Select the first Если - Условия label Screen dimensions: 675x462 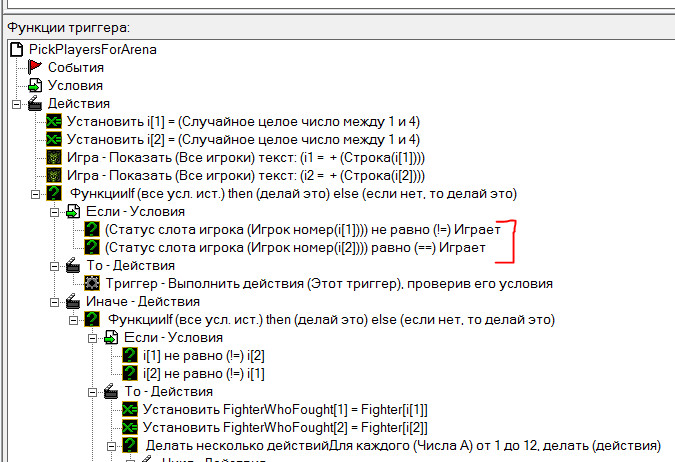coord(135,211)
